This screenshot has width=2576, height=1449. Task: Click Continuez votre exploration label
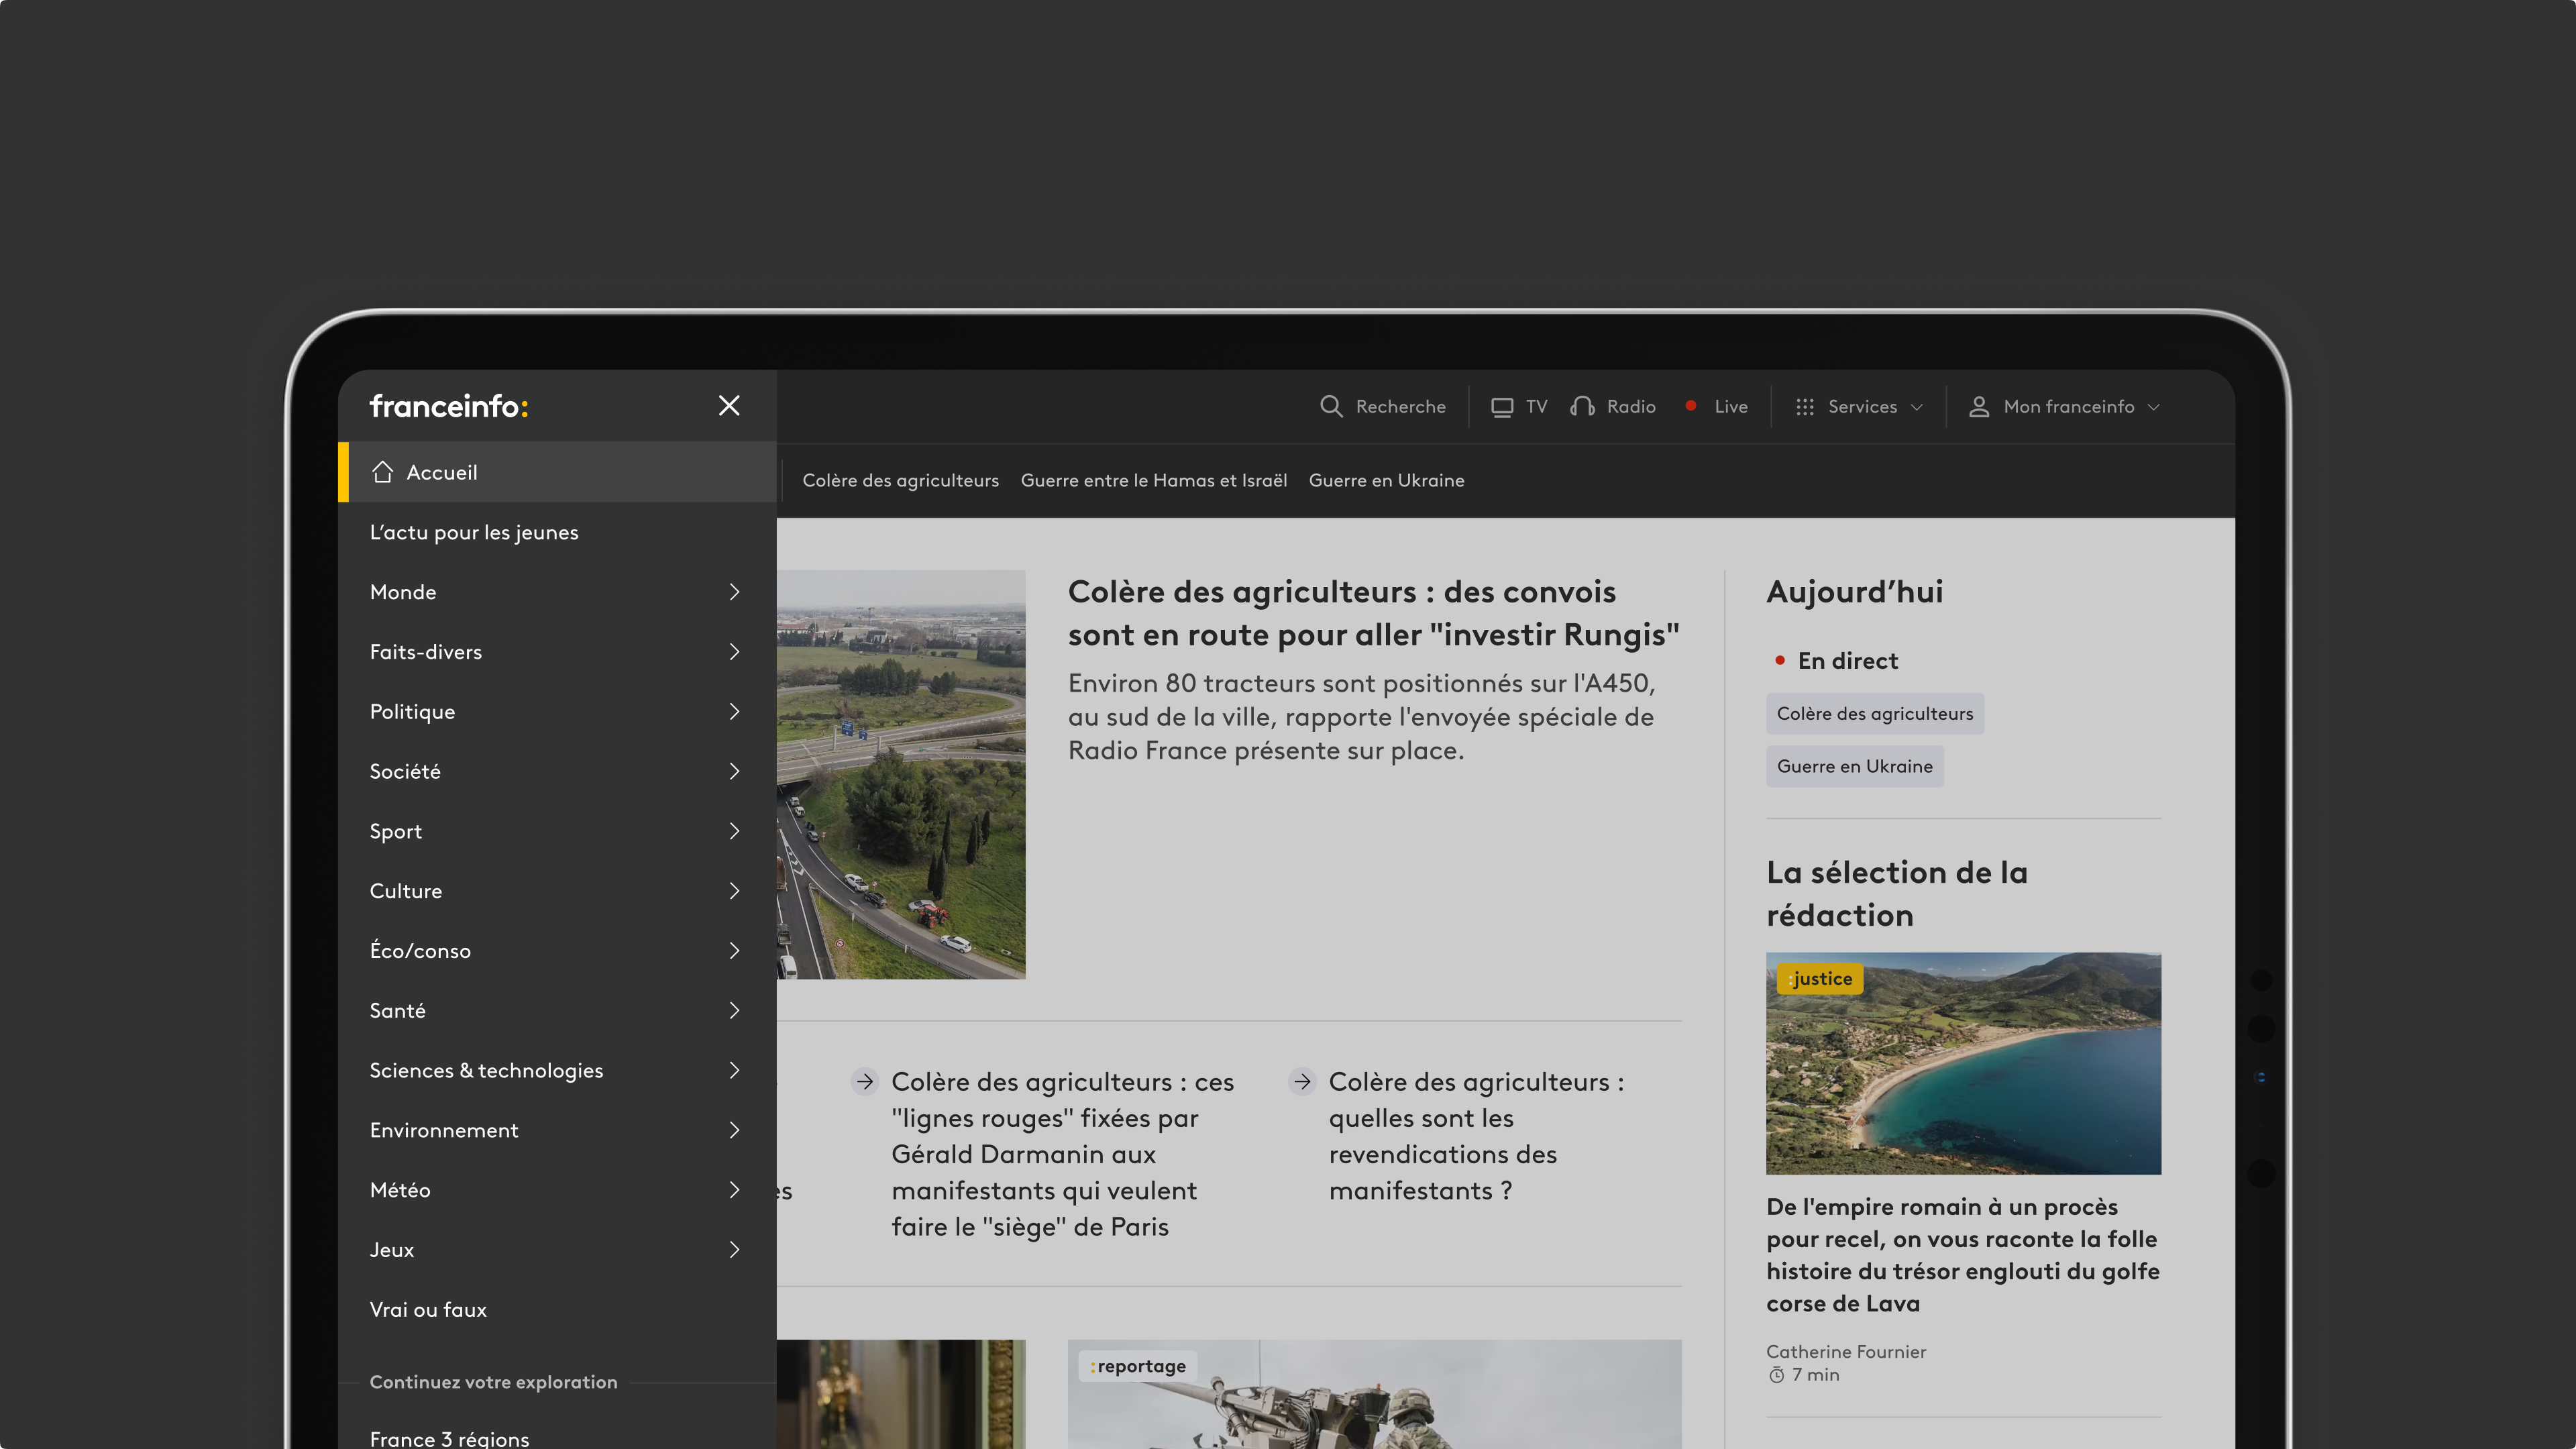pos(493,1382)
